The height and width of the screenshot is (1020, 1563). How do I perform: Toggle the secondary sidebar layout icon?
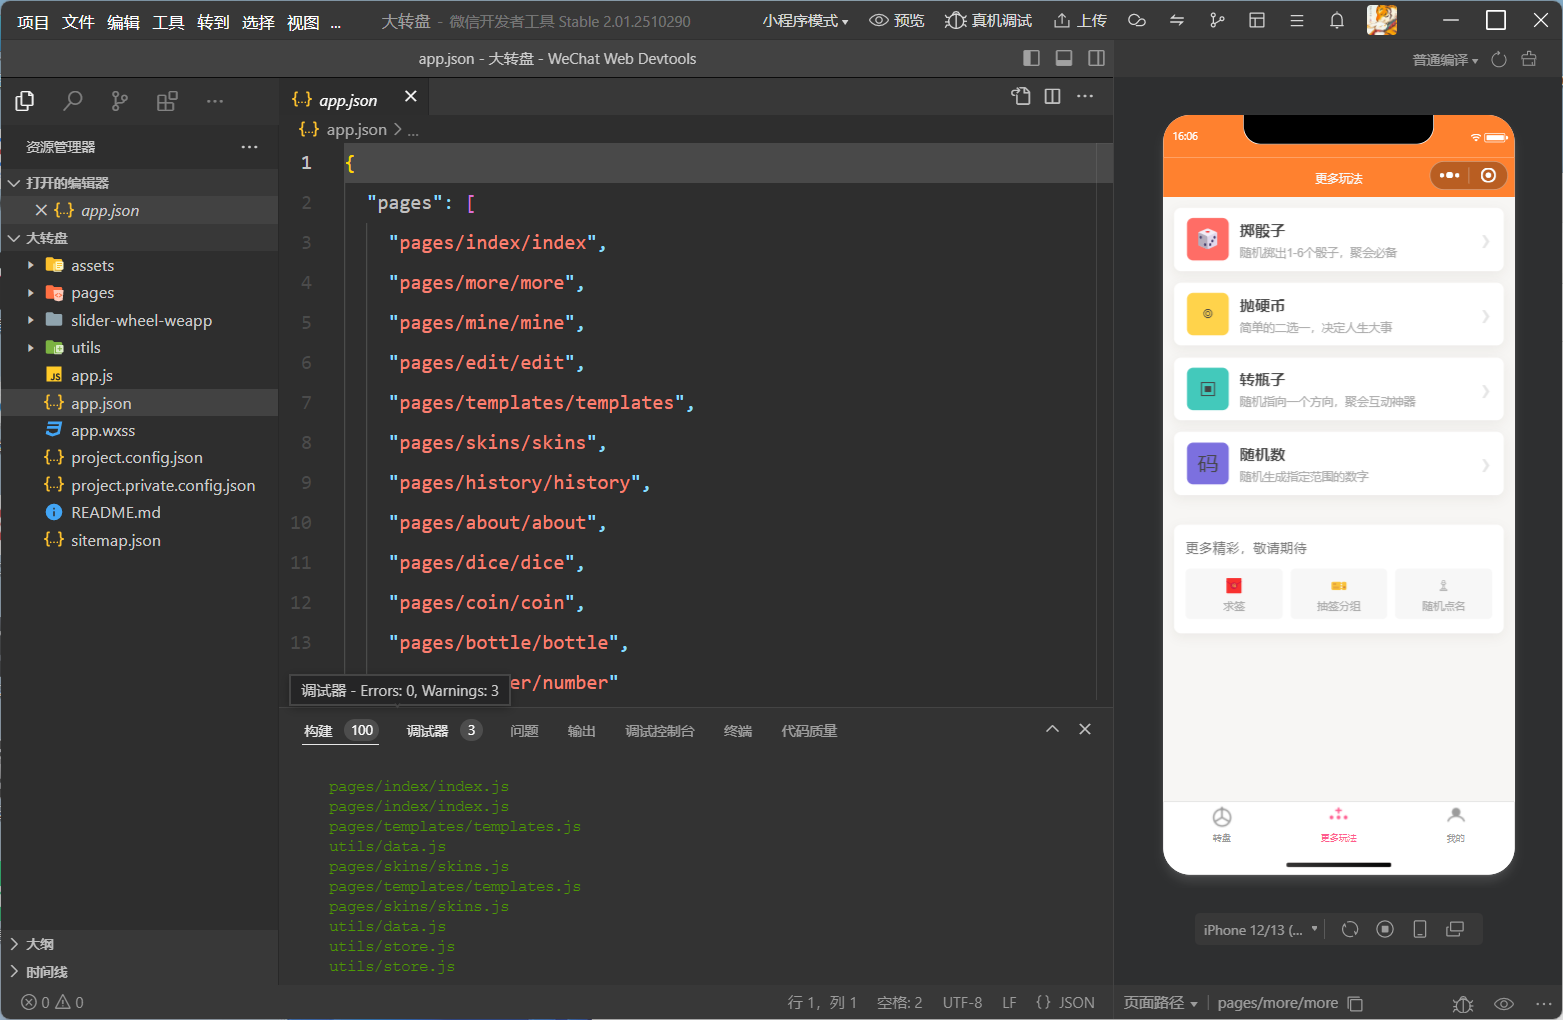pyautogui.click(x=1097, y=58)
